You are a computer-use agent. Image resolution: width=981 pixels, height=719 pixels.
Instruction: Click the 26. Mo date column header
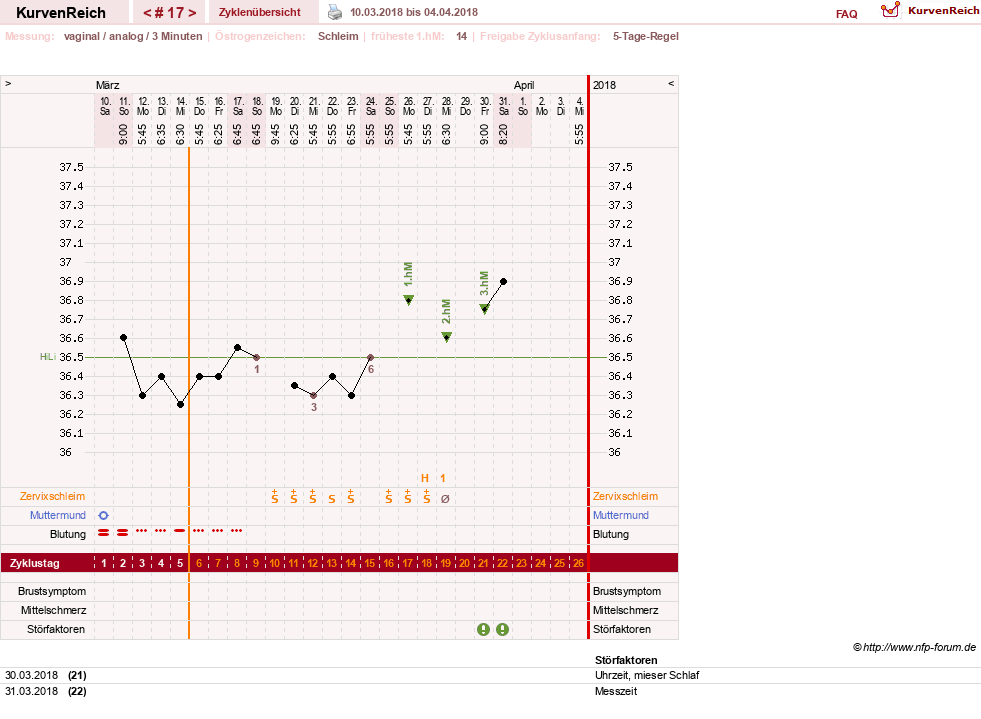click(409, 106)
